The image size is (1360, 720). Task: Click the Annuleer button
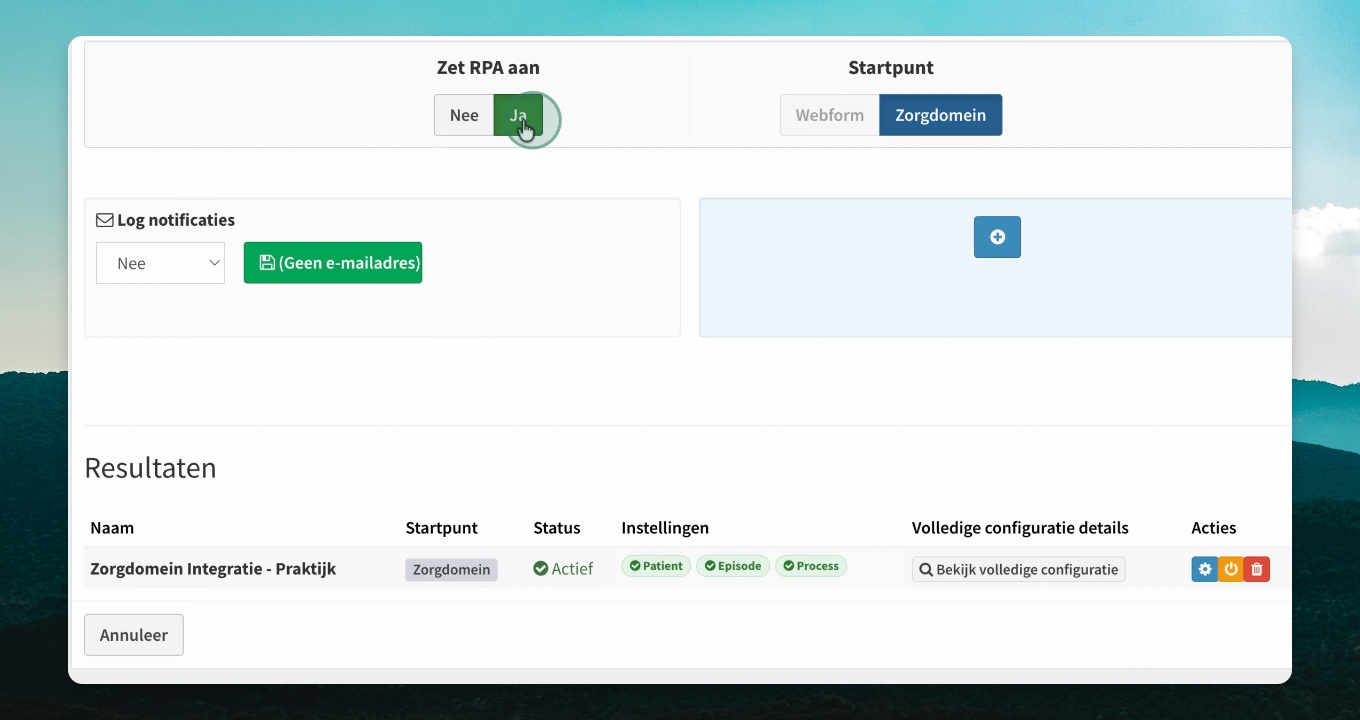(x=134, y=635)
